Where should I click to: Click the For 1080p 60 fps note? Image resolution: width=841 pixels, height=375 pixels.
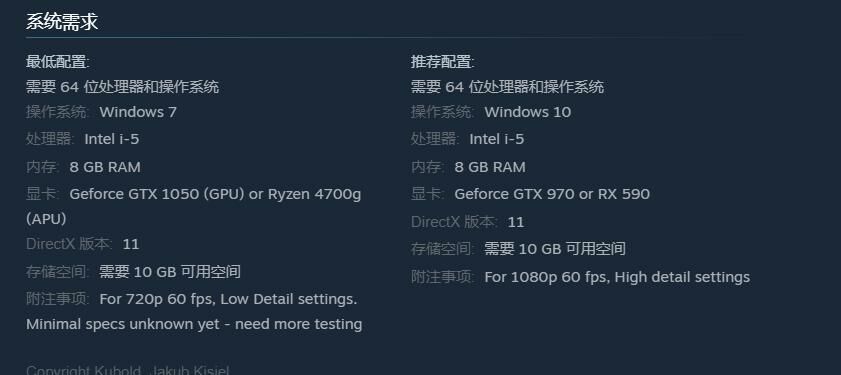[617, 277]
